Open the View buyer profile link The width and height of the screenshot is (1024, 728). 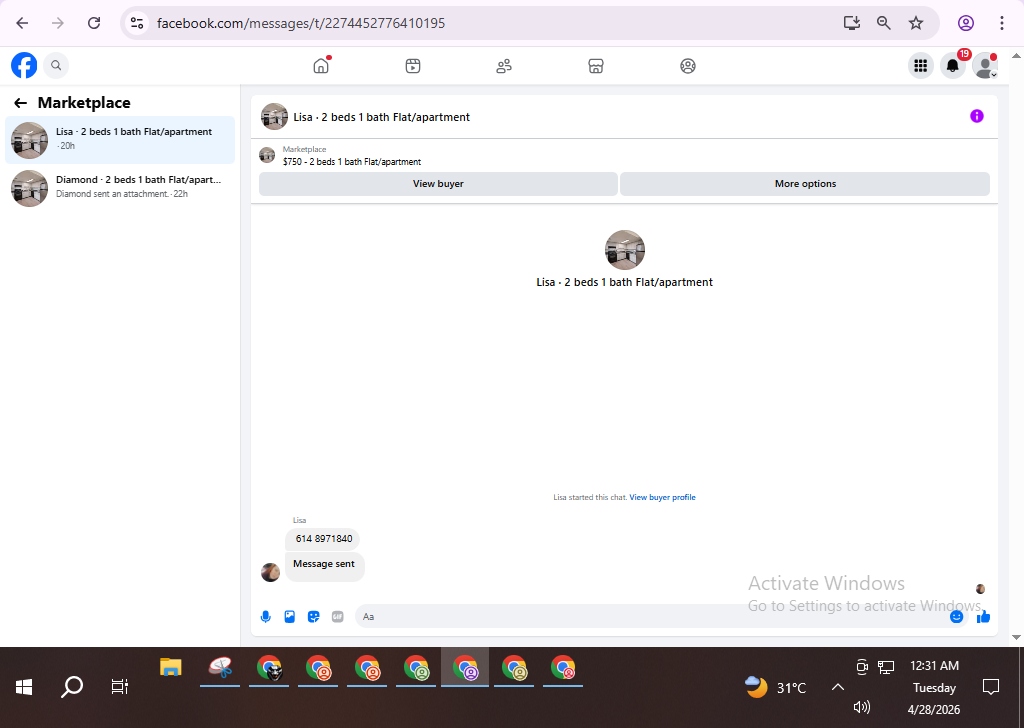click(662, 498)
